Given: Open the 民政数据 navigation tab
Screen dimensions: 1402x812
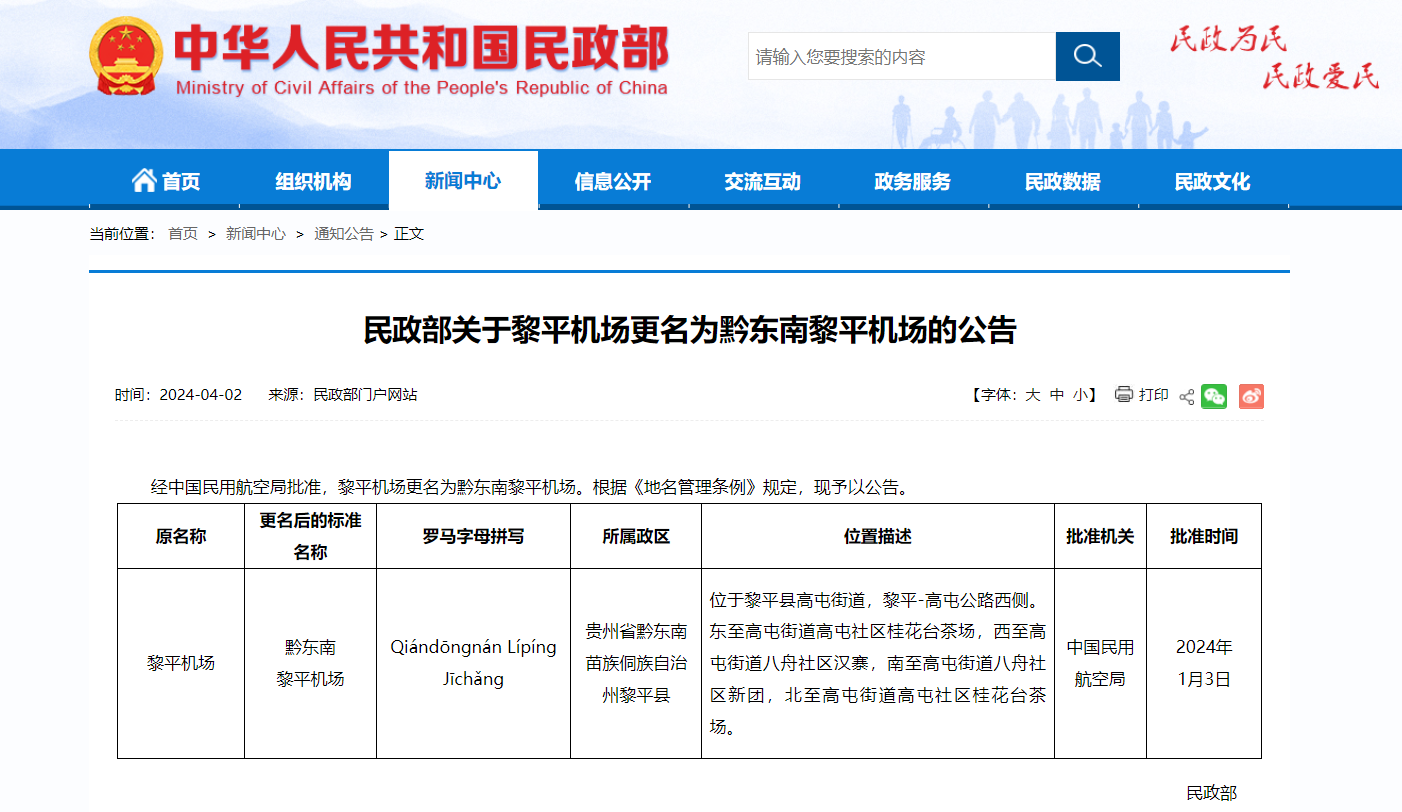Looking at the screenshot, I should [1063, 181].
